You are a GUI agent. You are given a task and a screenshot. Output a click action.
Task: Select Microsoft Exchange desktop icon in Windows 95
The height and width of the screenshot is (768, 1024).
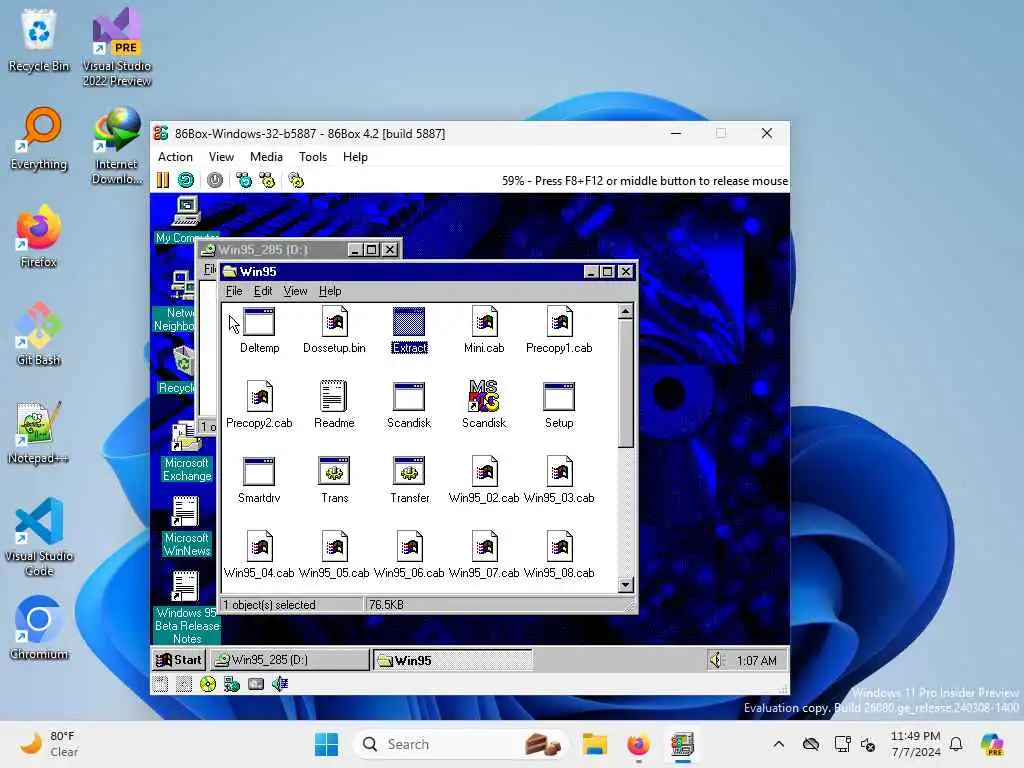[187, 451]
